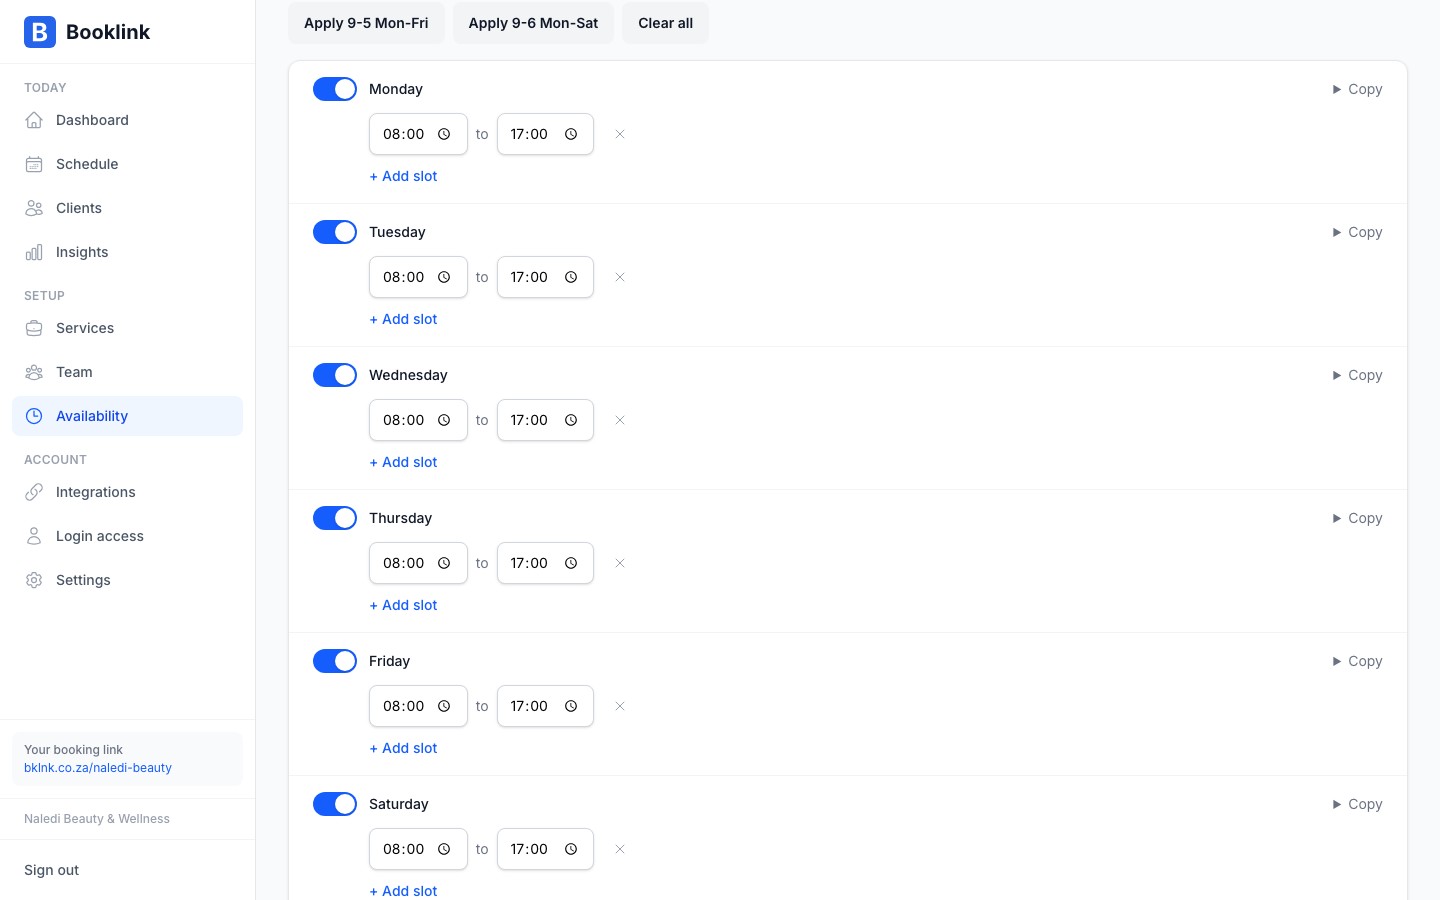Expand the Friday Copy disclosure

pyautogui.click(x=1357, y=661)
